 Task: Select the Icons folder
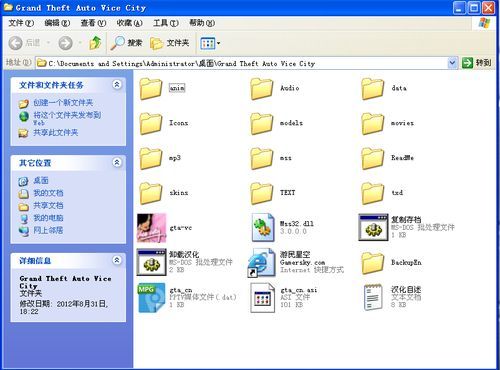point(164,123)
